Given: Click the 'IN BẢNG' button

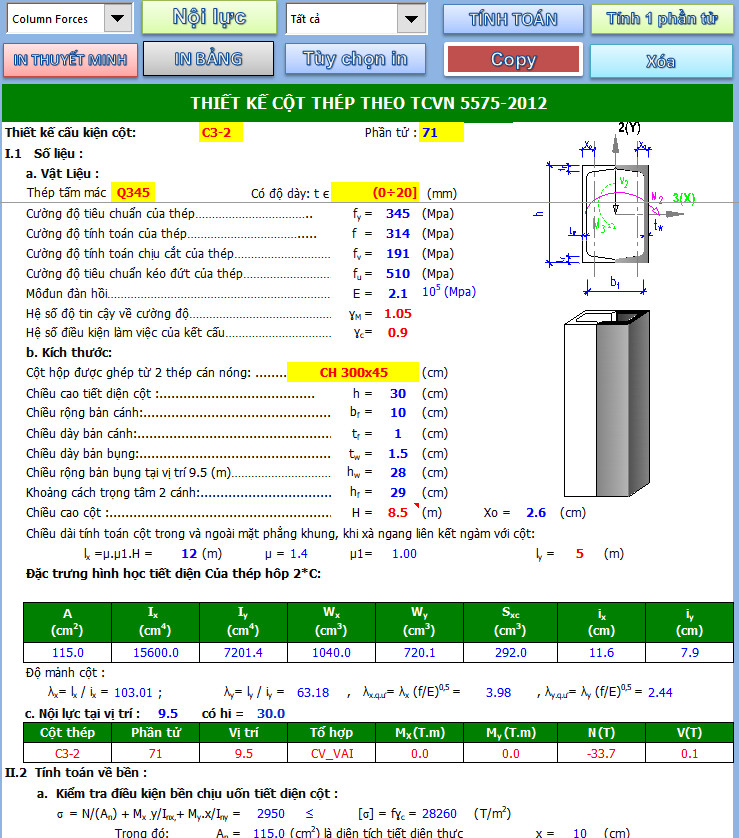Looking at the screenshot, I should pyautogui.click(x=208, y=59).
